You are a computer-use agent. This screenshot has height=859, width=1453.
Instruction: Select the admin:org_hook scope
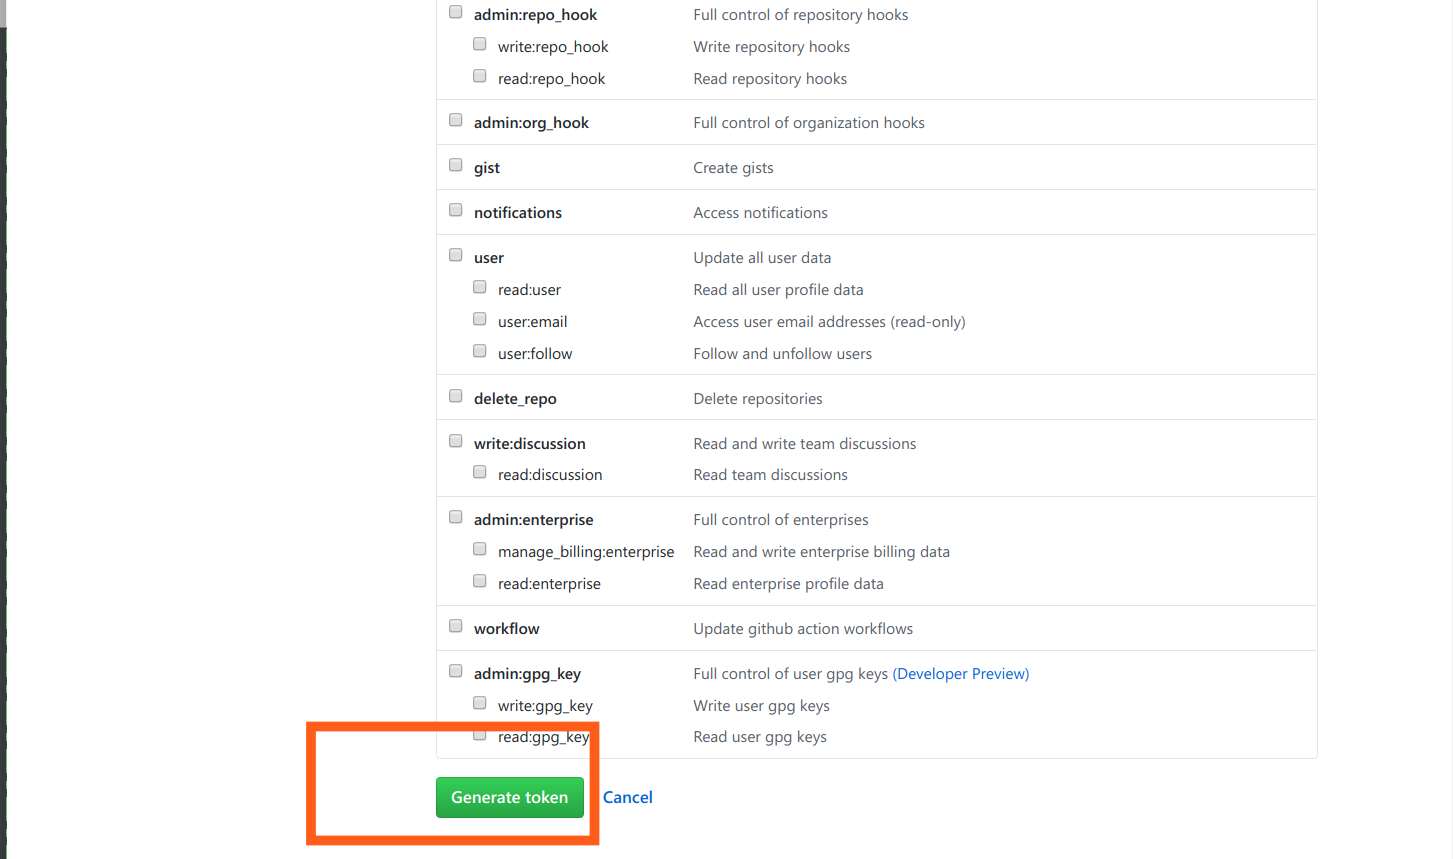[x=456, y=121]
